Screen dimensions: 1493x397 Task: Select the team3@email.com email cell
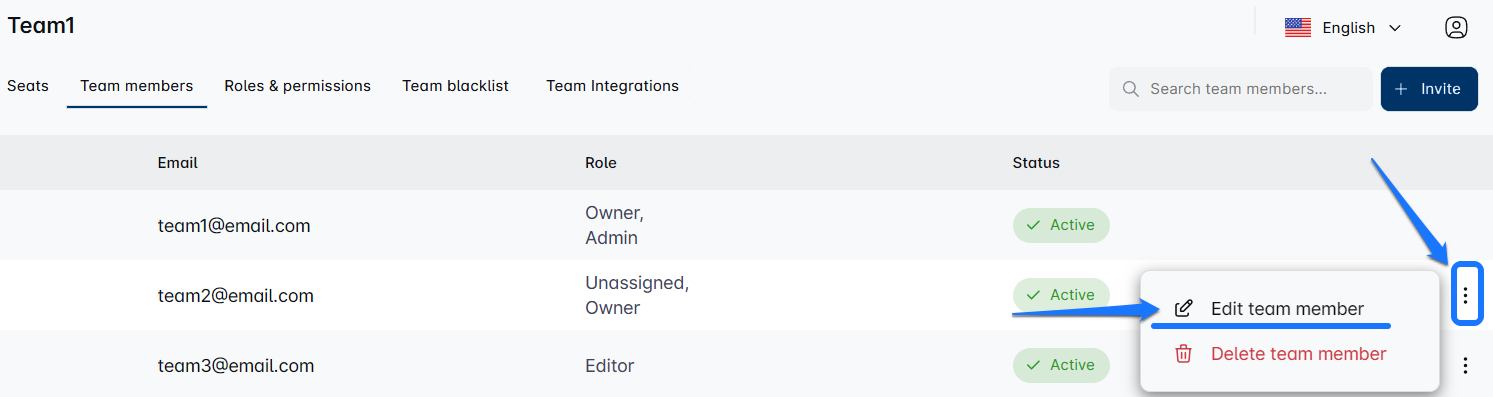(x=236, y=366)
